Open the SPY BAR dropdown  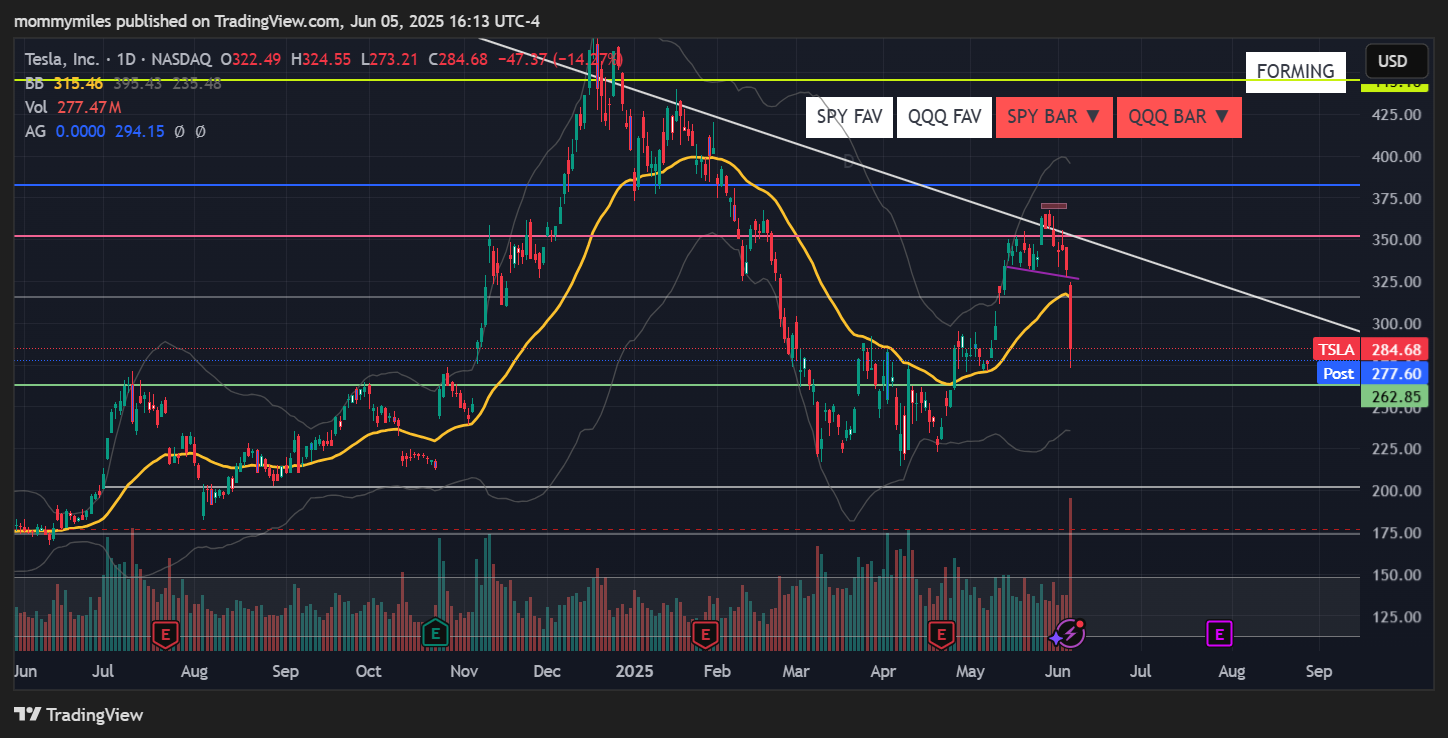point(1054,117)
